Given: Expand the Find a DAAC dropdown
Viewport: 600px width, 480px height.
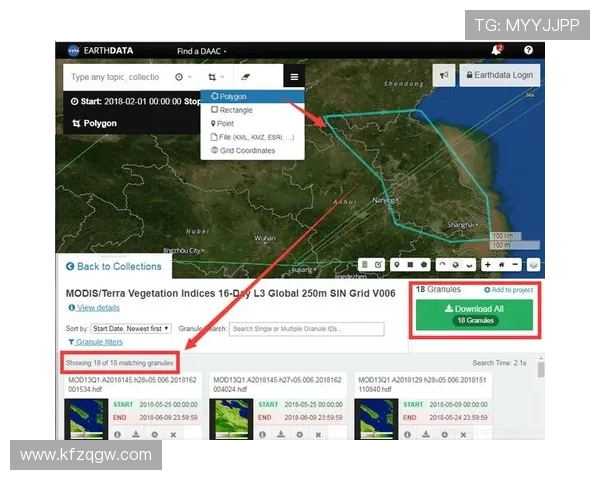Looking at the screenshot, I should coord(202,50).
